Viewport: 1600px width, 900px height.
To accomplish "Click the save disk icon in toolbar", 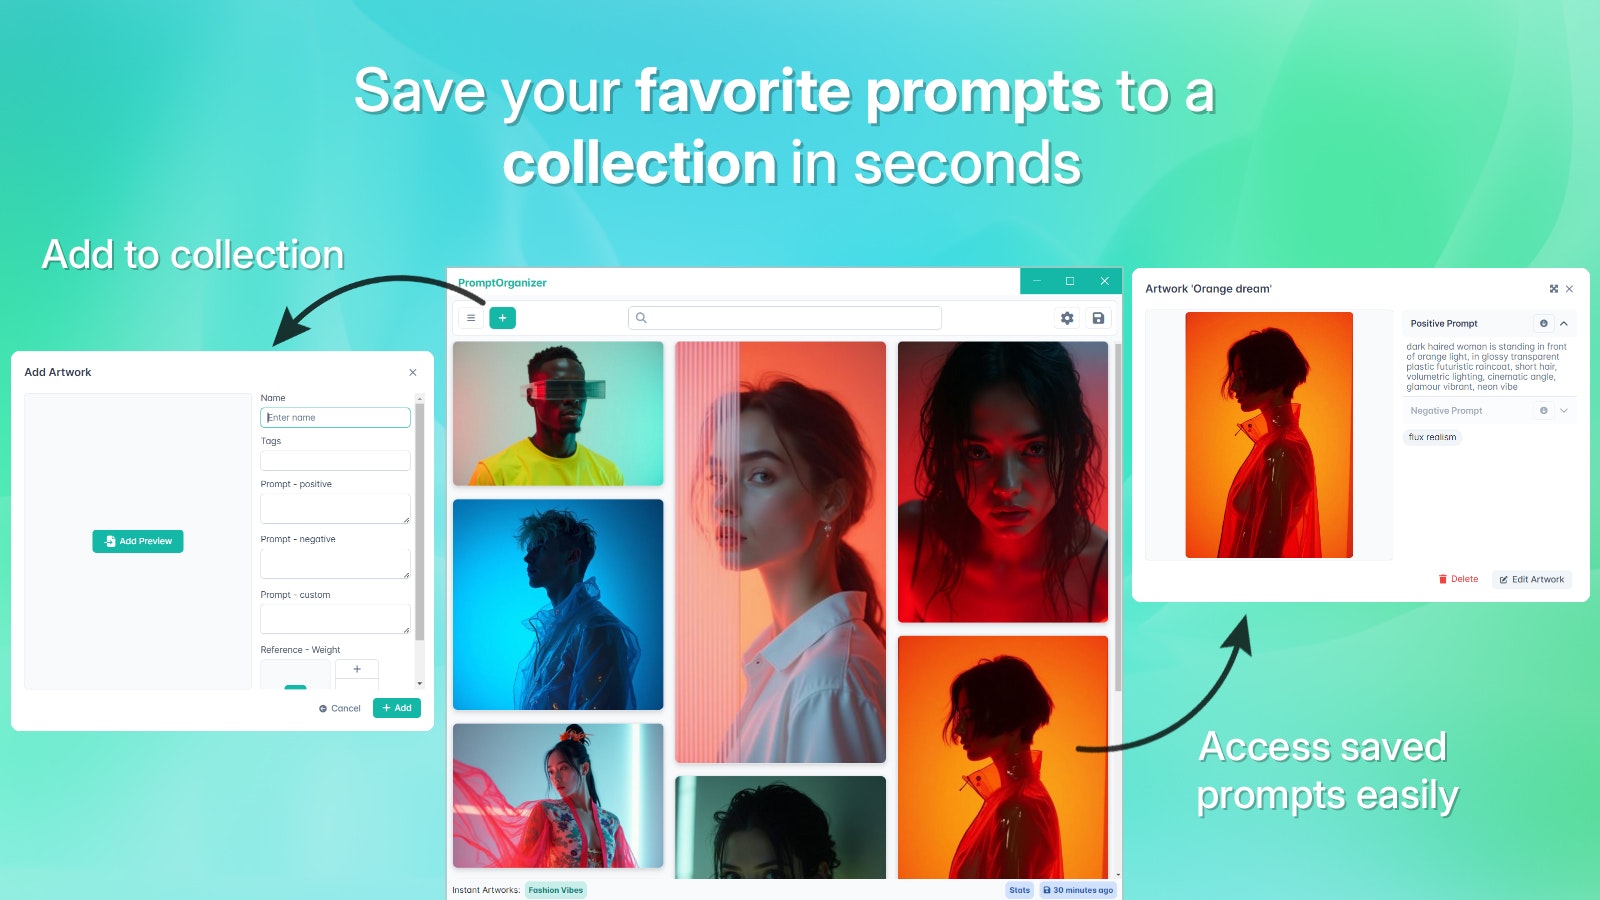I will [x=1098, y=318].
